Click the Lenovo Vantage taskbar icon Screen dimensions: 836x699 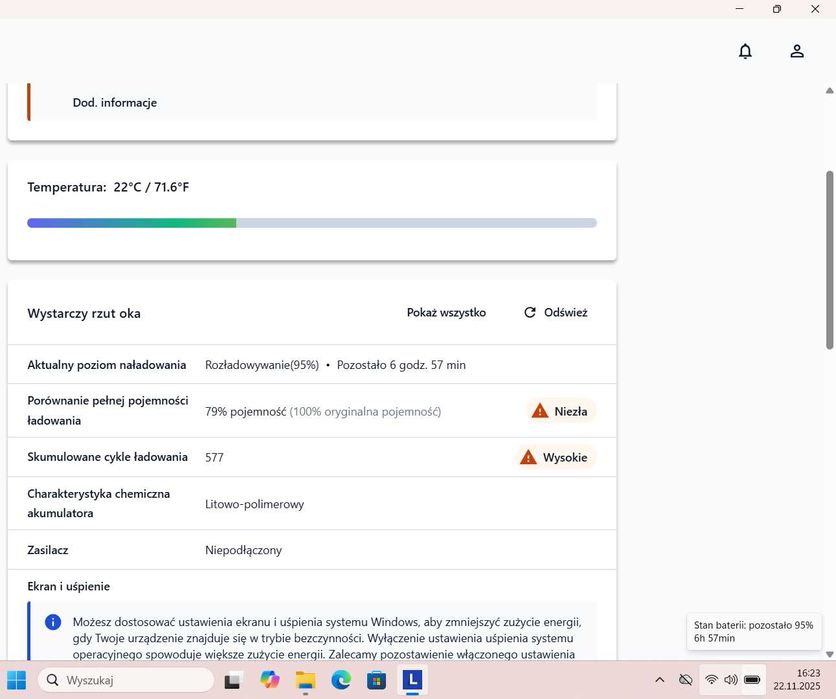point(412,680)
